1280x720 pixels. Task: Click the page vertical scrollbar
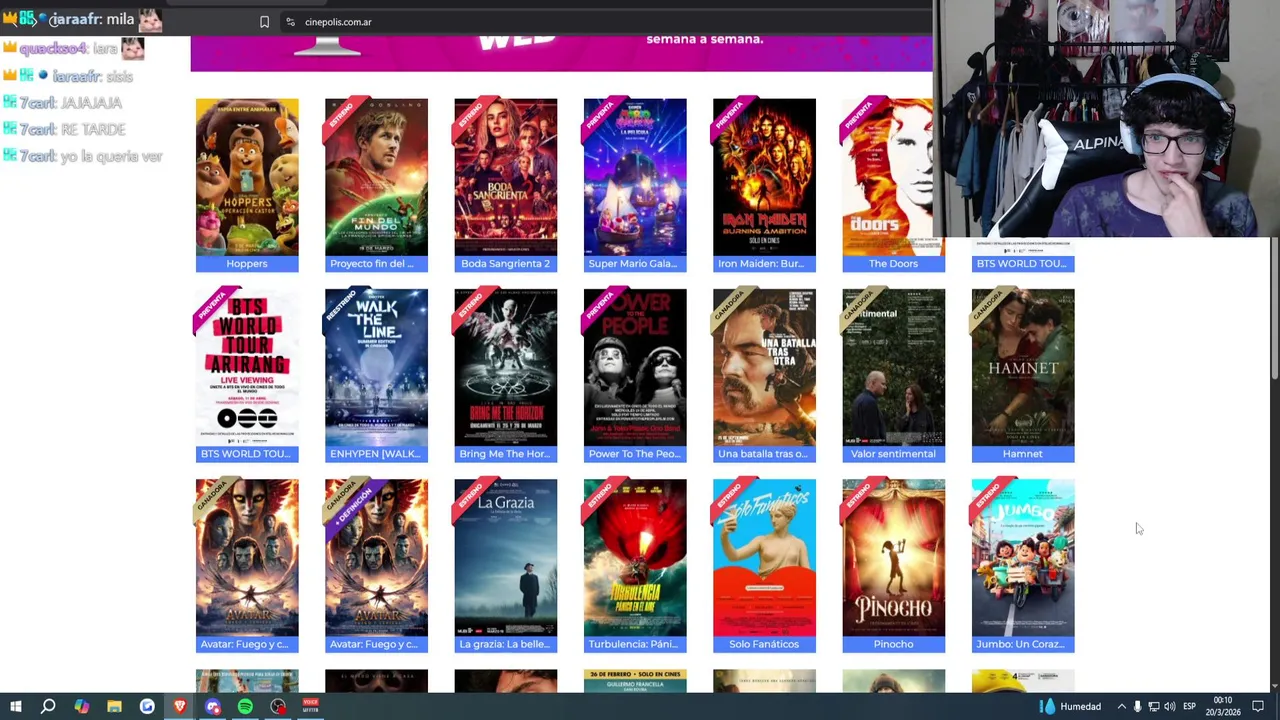pyautogui.click(x=1274, y=310)
